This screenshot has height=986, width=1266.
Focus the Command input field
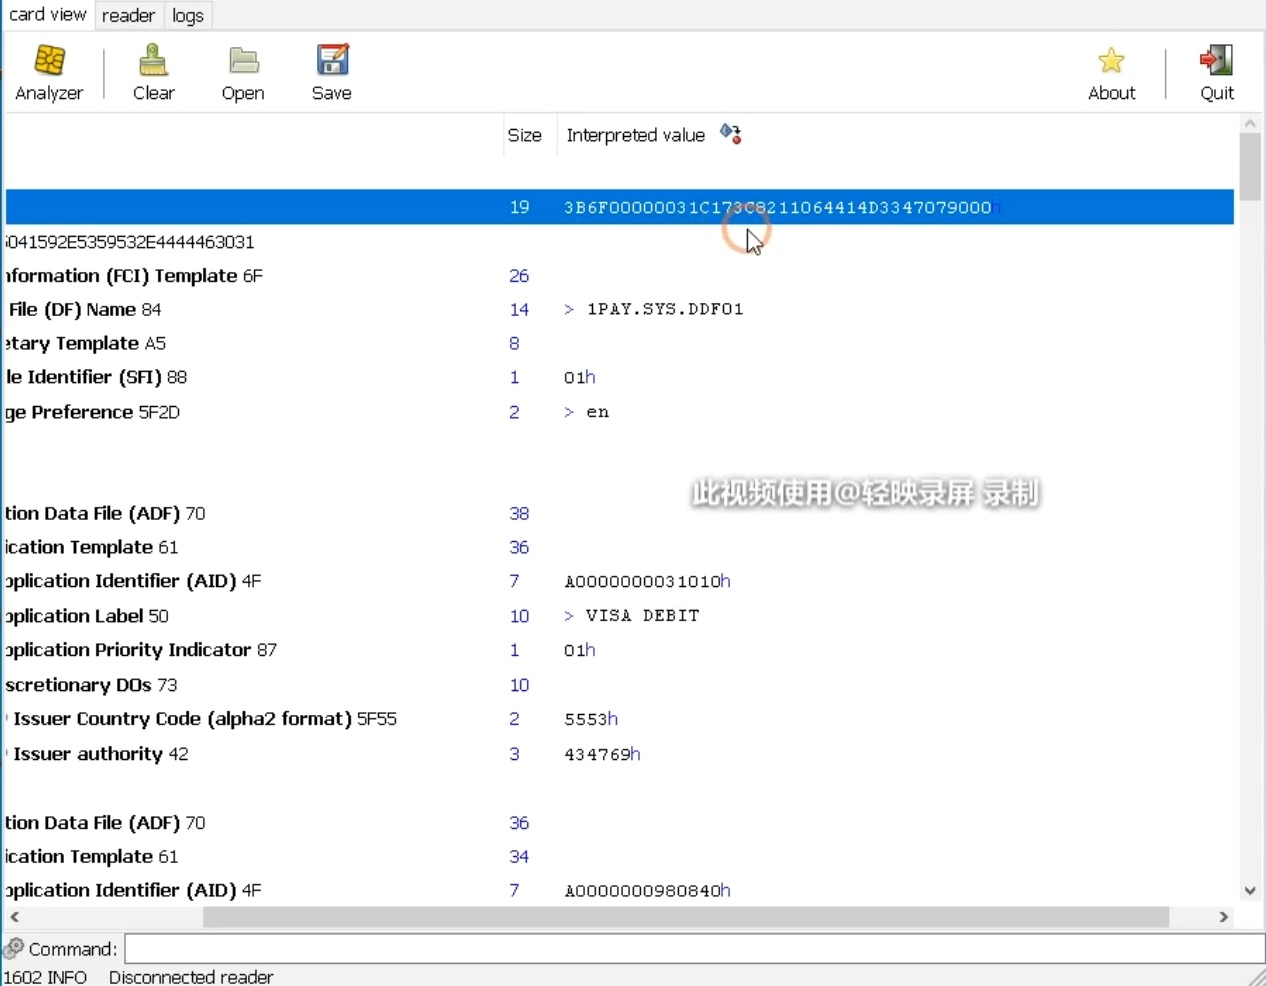(694, 948)
